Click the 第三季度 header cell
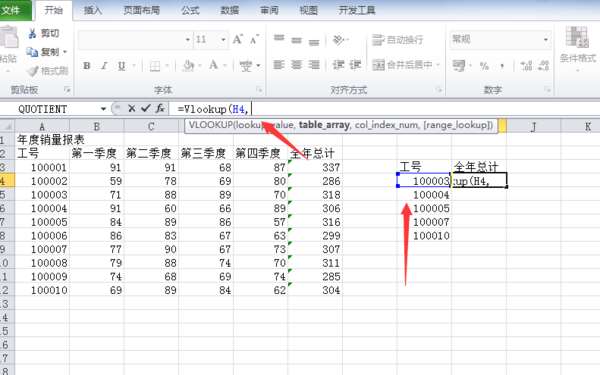The image size is (600, 375). tap(206, 153)
